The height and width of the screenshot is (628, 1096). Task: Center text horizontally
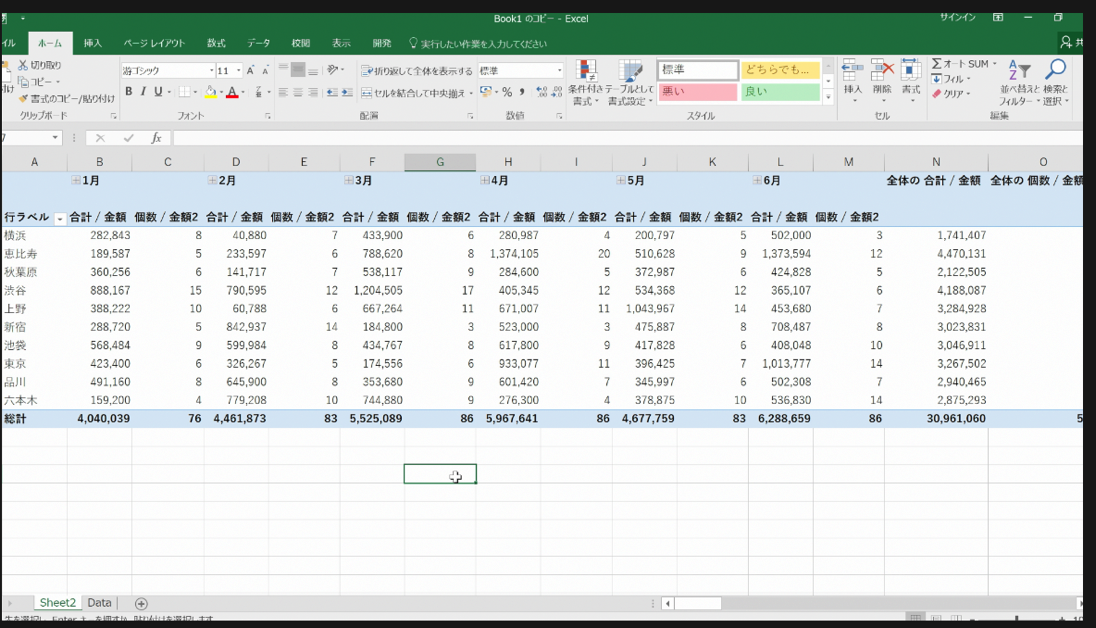point(298,92)
